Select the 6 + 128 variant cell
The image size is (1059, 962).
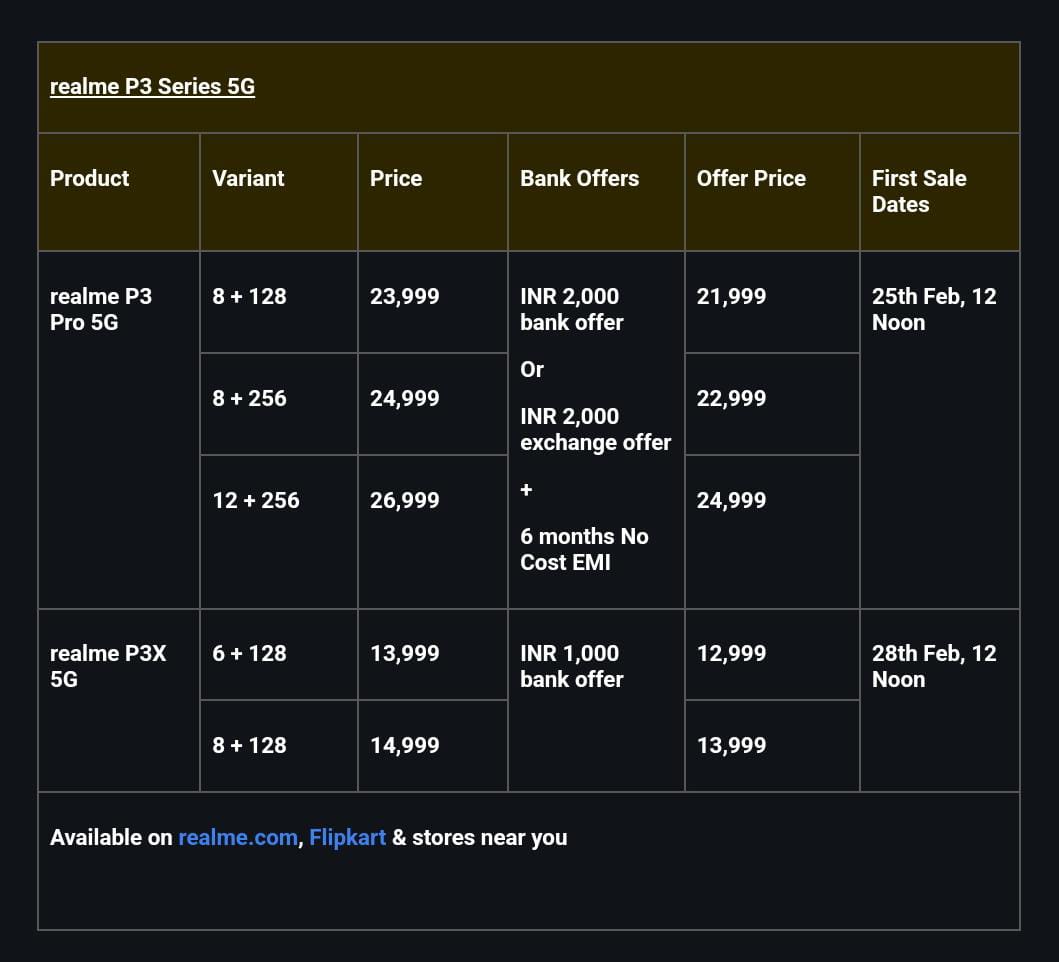coord(249,653)
